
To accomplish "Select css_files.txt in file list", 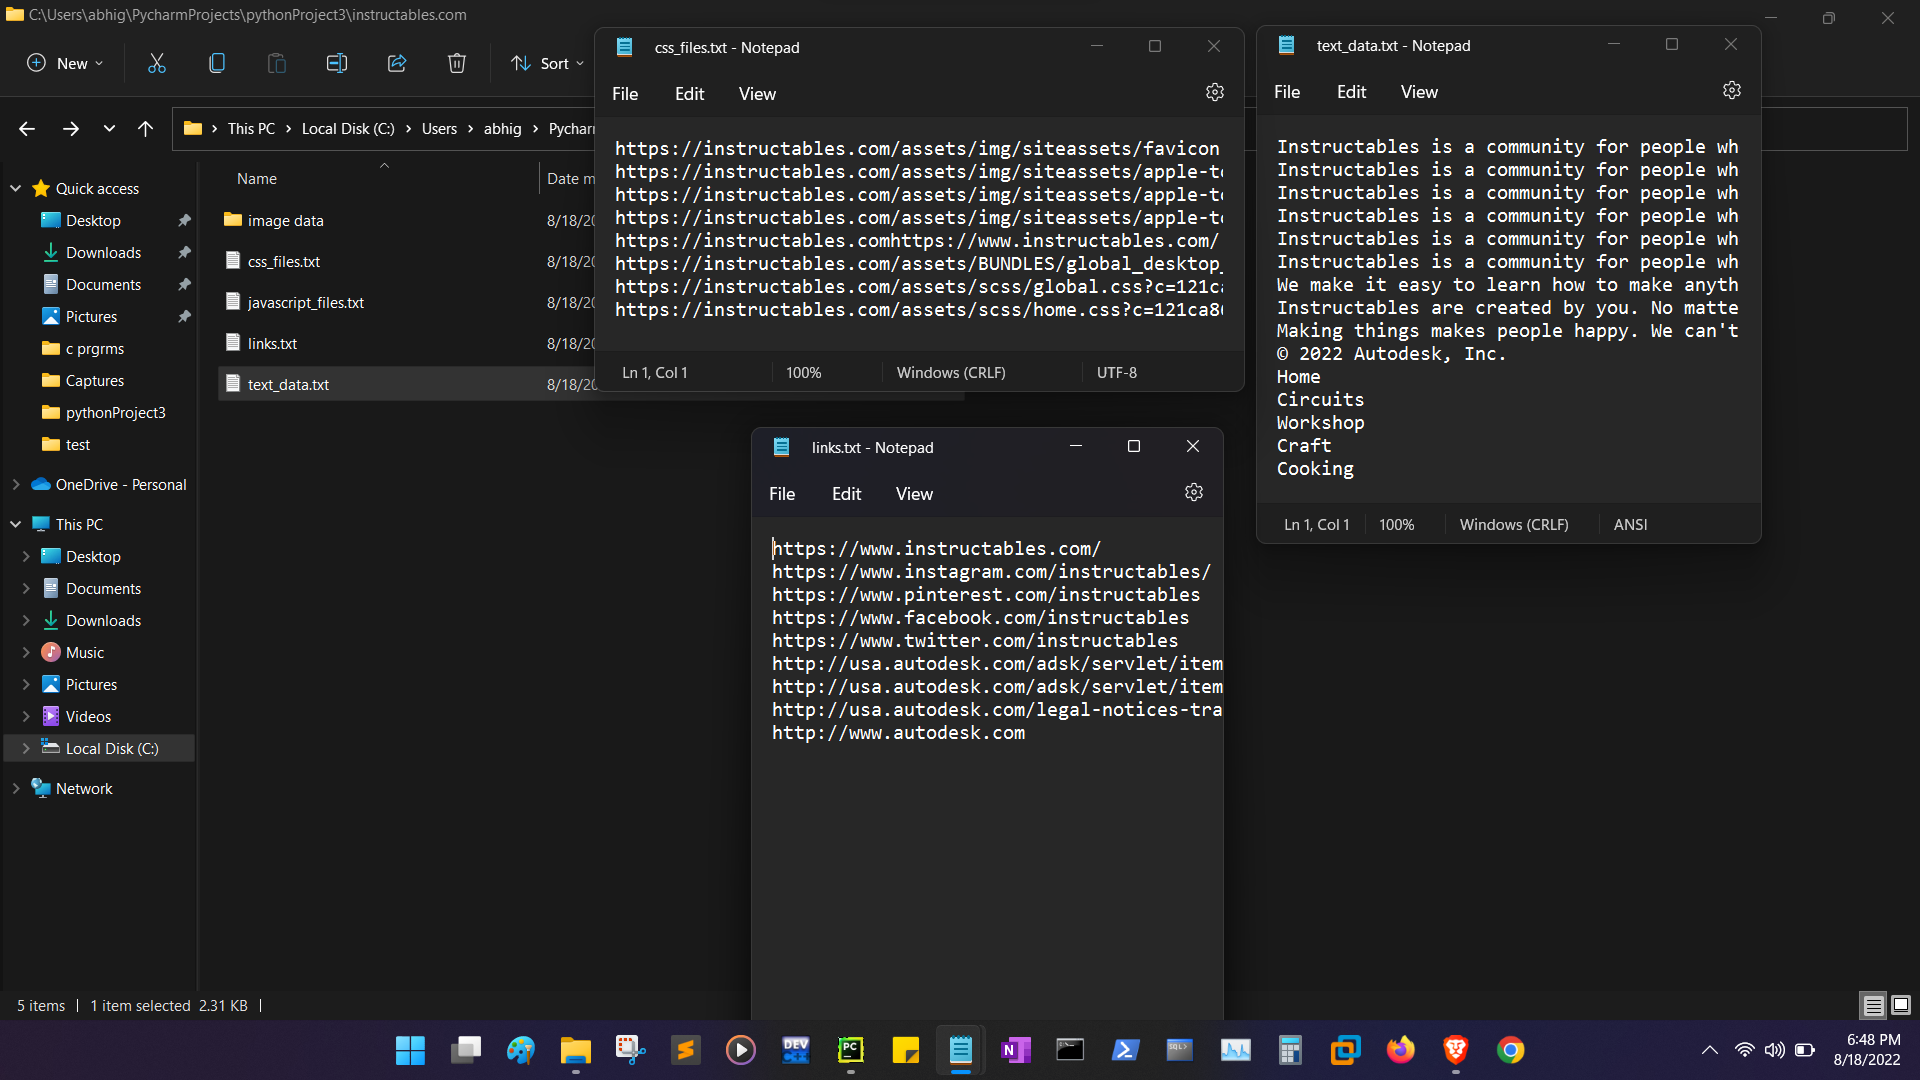I will pyautogui.click(x=284, y=261).
